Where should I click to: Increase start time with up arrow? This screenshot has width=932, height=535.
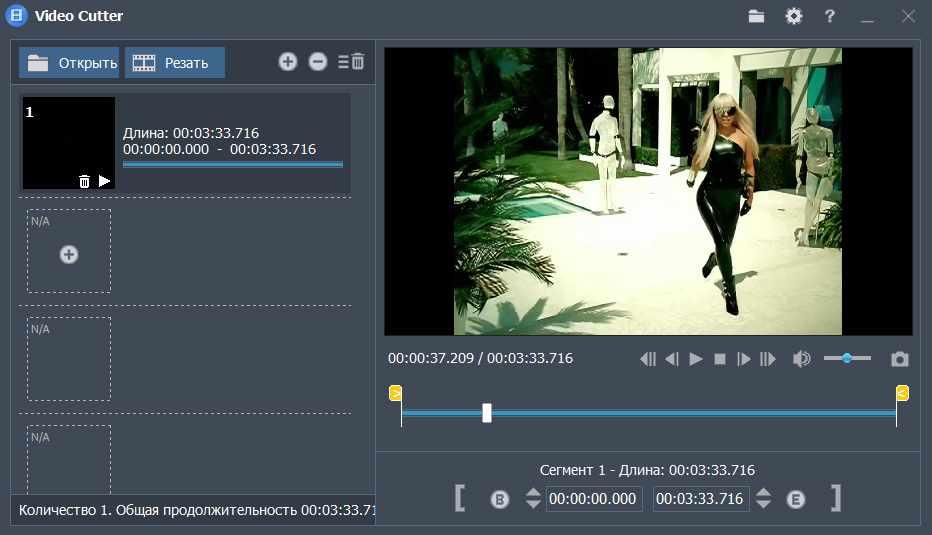click(x=533, y=492)
